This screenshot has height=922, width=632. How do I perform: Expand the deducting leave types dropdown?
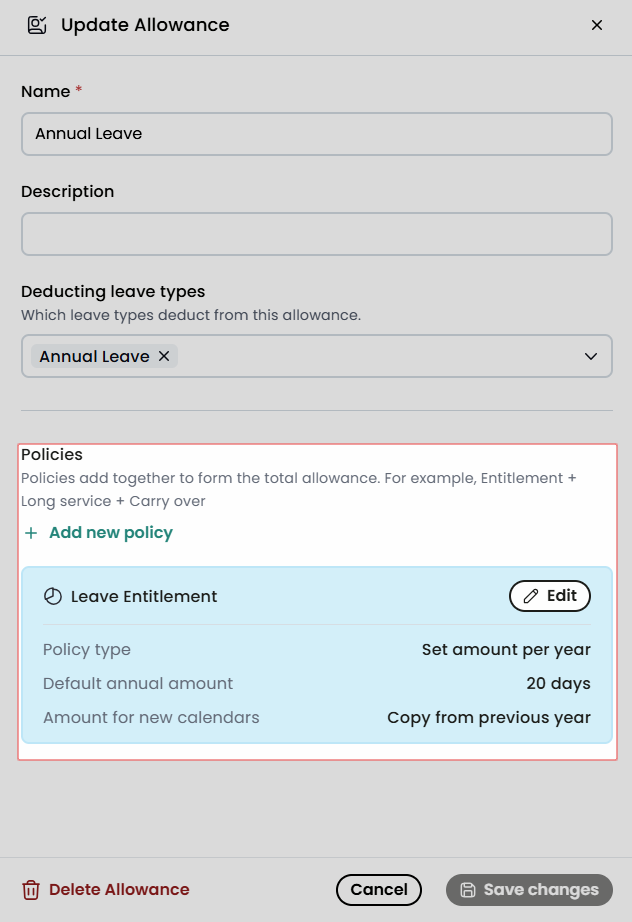(x=591, y=356)
